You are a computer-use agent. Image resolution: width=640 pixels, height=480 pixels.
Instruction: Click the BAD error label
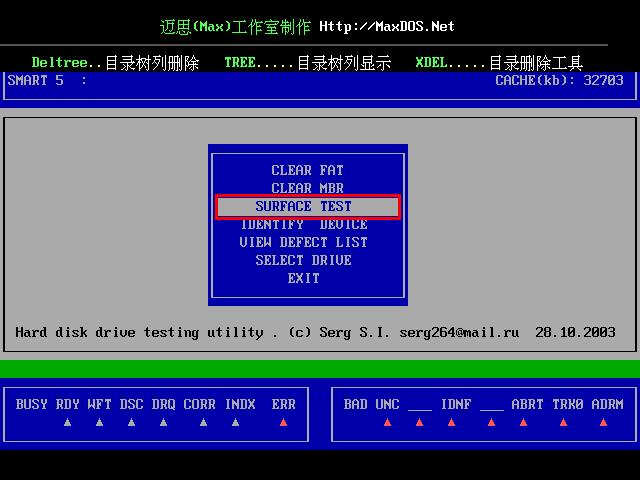(x=356, y=404)
